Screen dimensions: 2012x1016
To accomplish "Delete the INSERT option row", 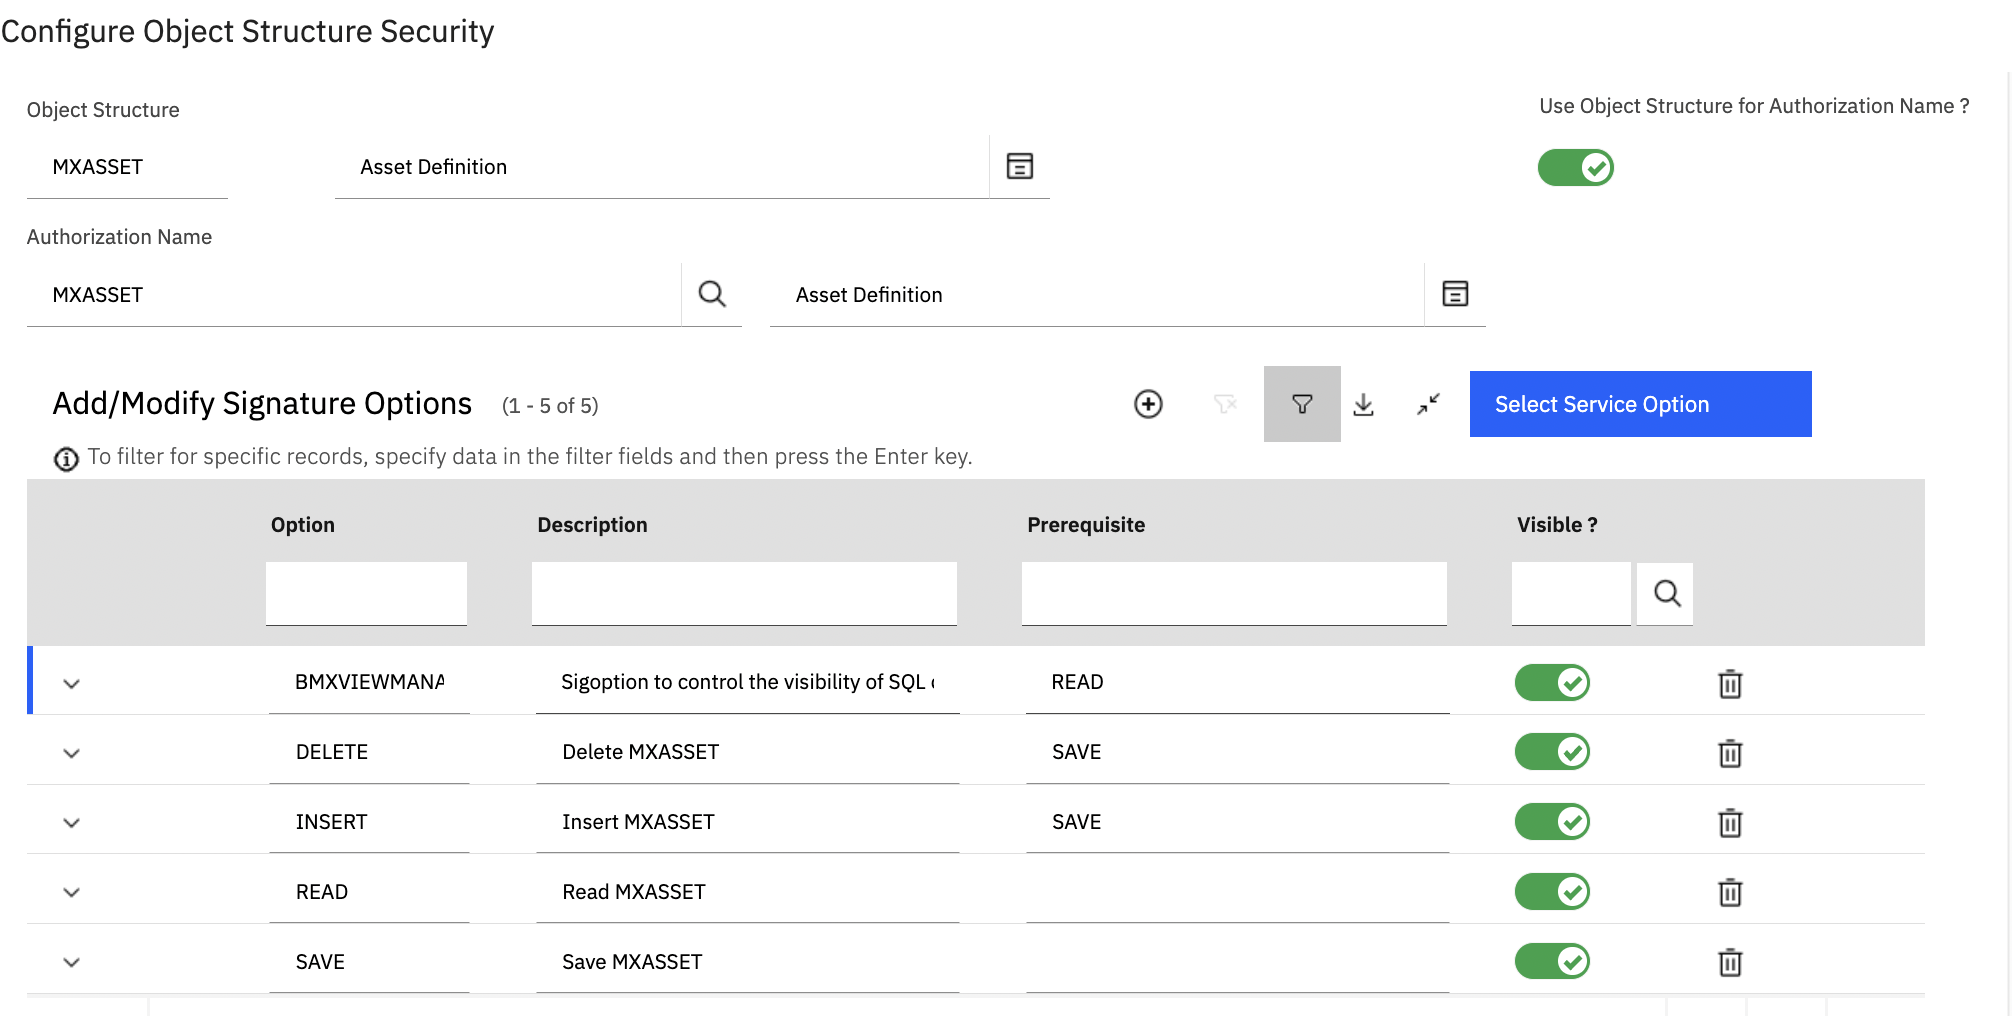I will coord(1730,823).
